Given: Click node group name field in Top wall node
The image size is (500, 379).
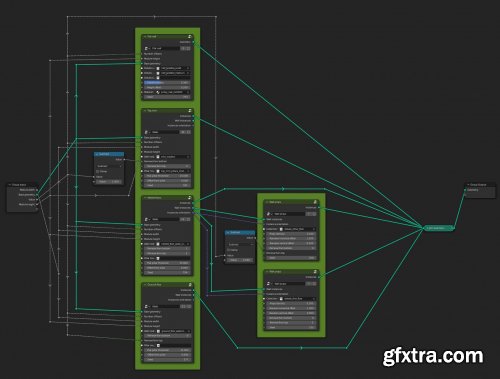Looking at the screenshot, I should [x=165, y=48].
